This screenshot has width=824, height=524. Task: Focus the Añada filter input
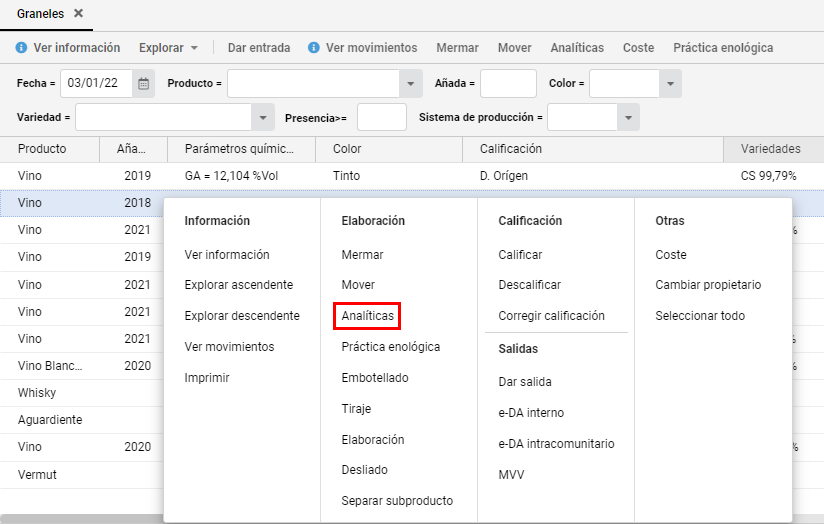508,84
